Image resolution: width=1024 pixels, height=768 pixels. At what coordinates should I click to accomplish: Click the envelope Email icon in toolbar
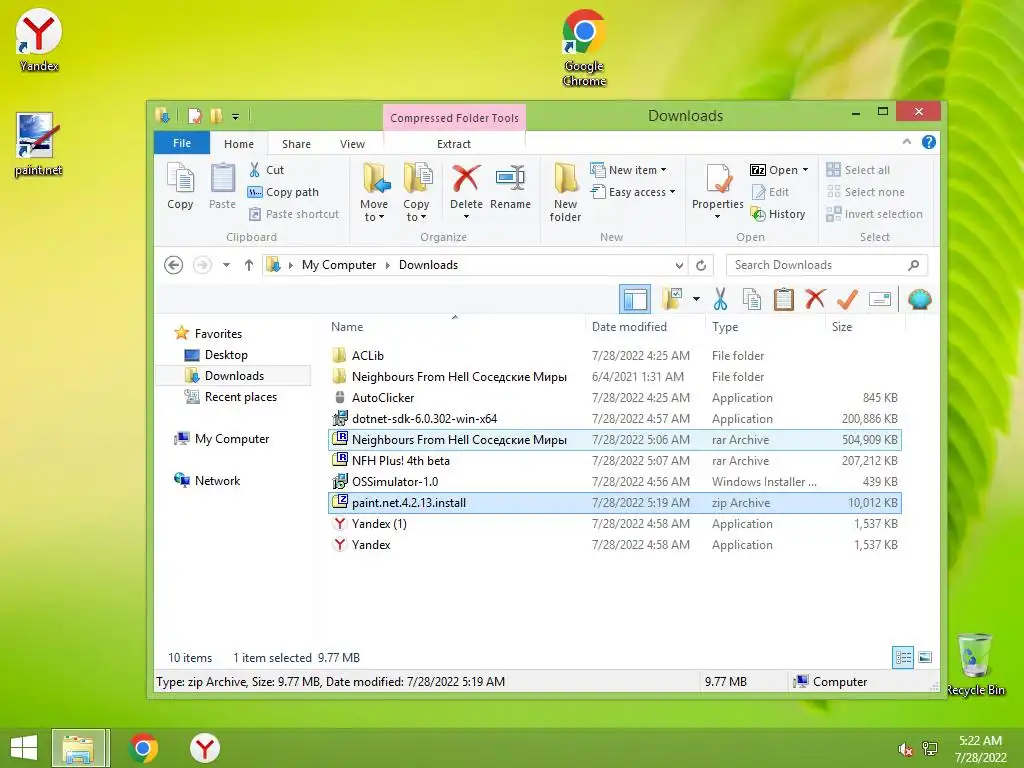880,300
